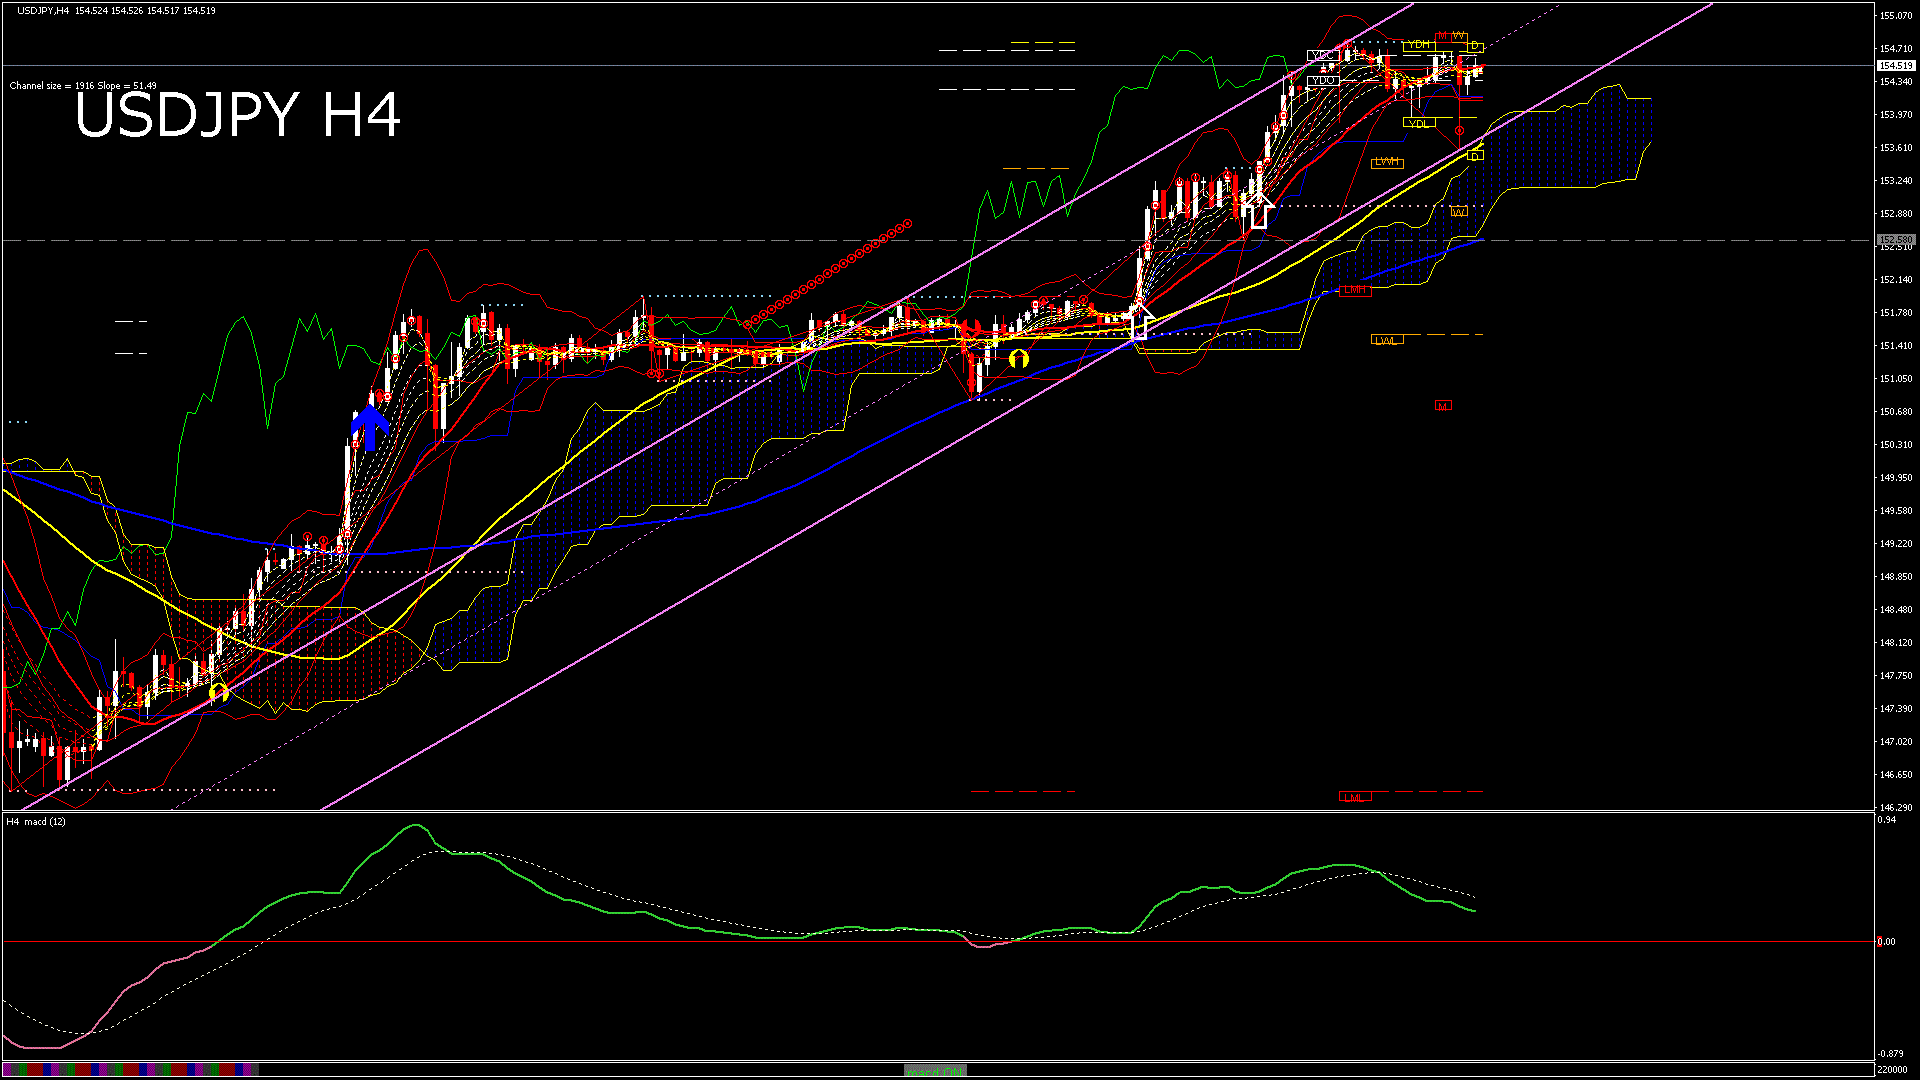The height and width of the screenshot is (1080, 1920).
Task: Click the YDL price label
Action: click(x=1418, y=123)
